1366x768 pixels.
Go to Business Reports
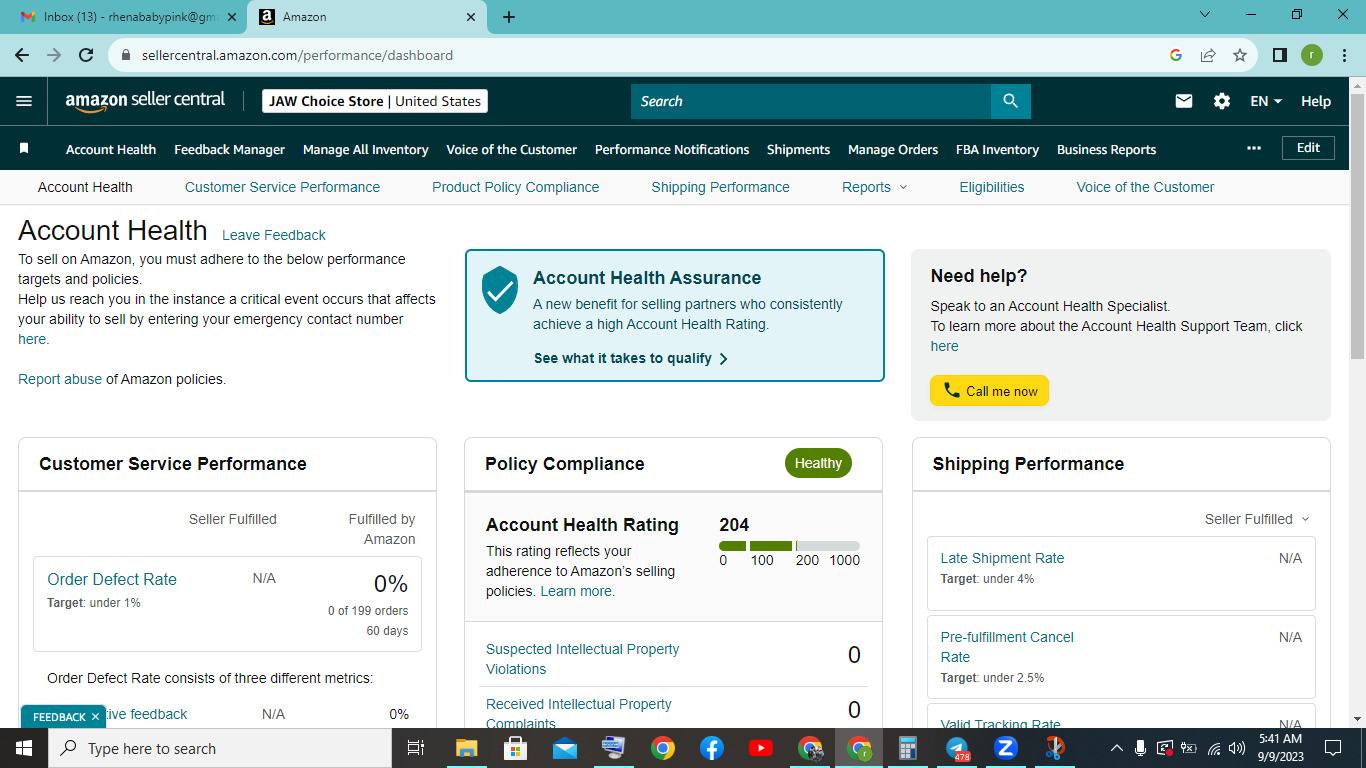1106,149
